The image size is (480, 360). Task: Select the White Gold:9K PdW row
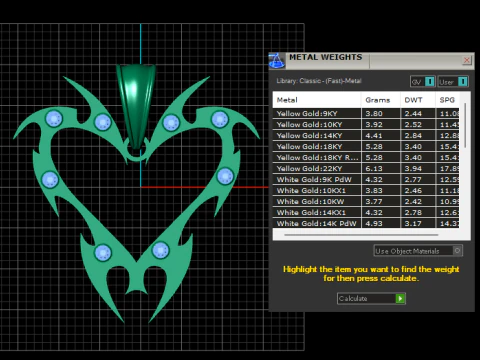(x=366, y=179)
